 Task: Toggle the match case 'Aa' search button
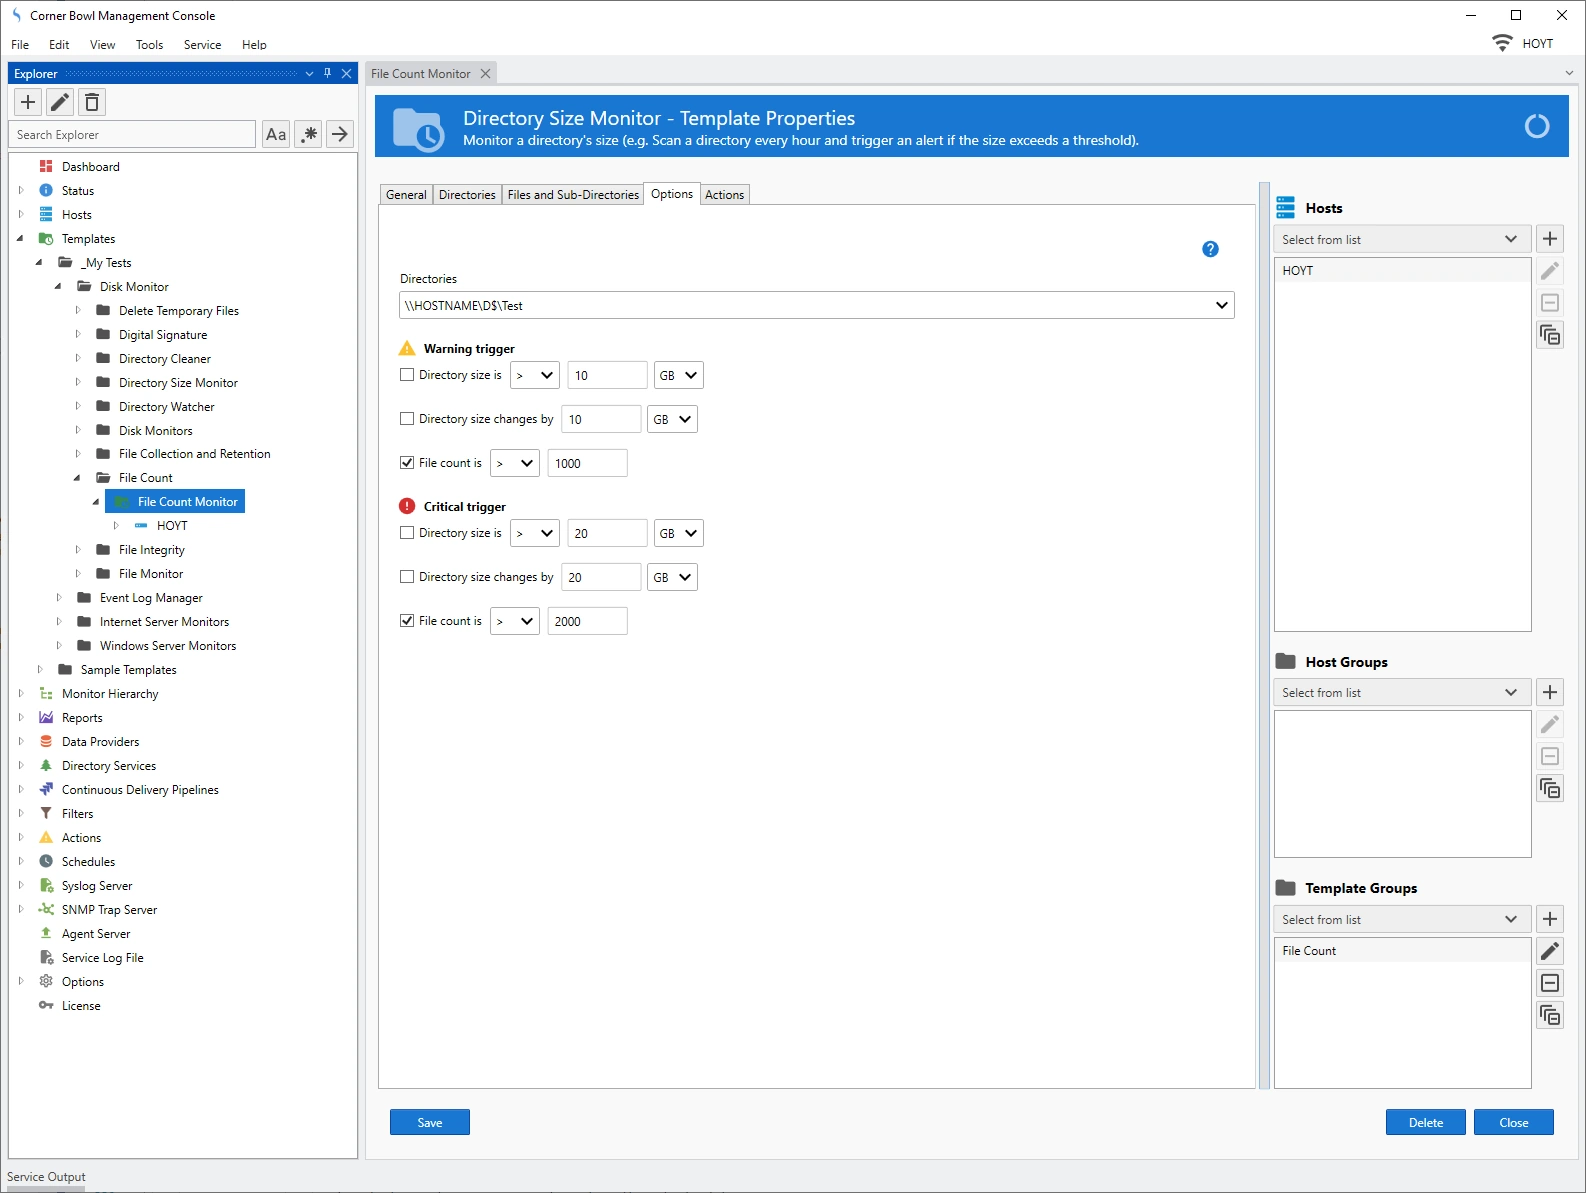pos(276,134)
